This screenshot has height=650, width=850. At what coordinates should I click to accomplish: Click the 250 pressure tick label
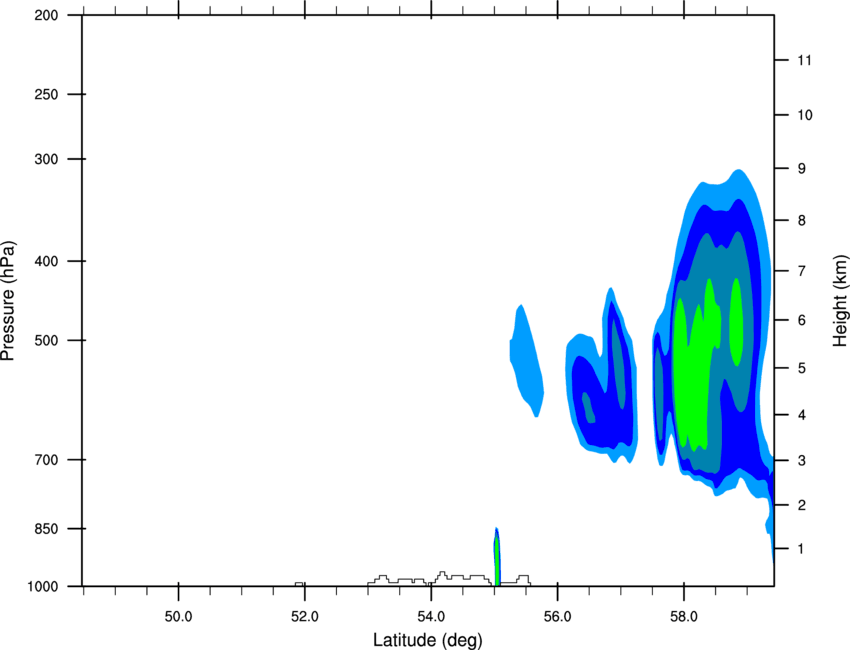(46, 94)
